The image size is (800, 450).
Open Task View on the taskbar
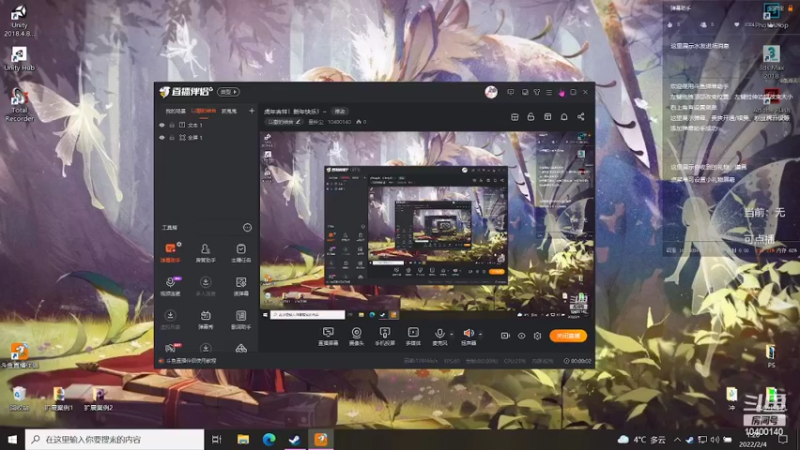(x=217, y=439)
